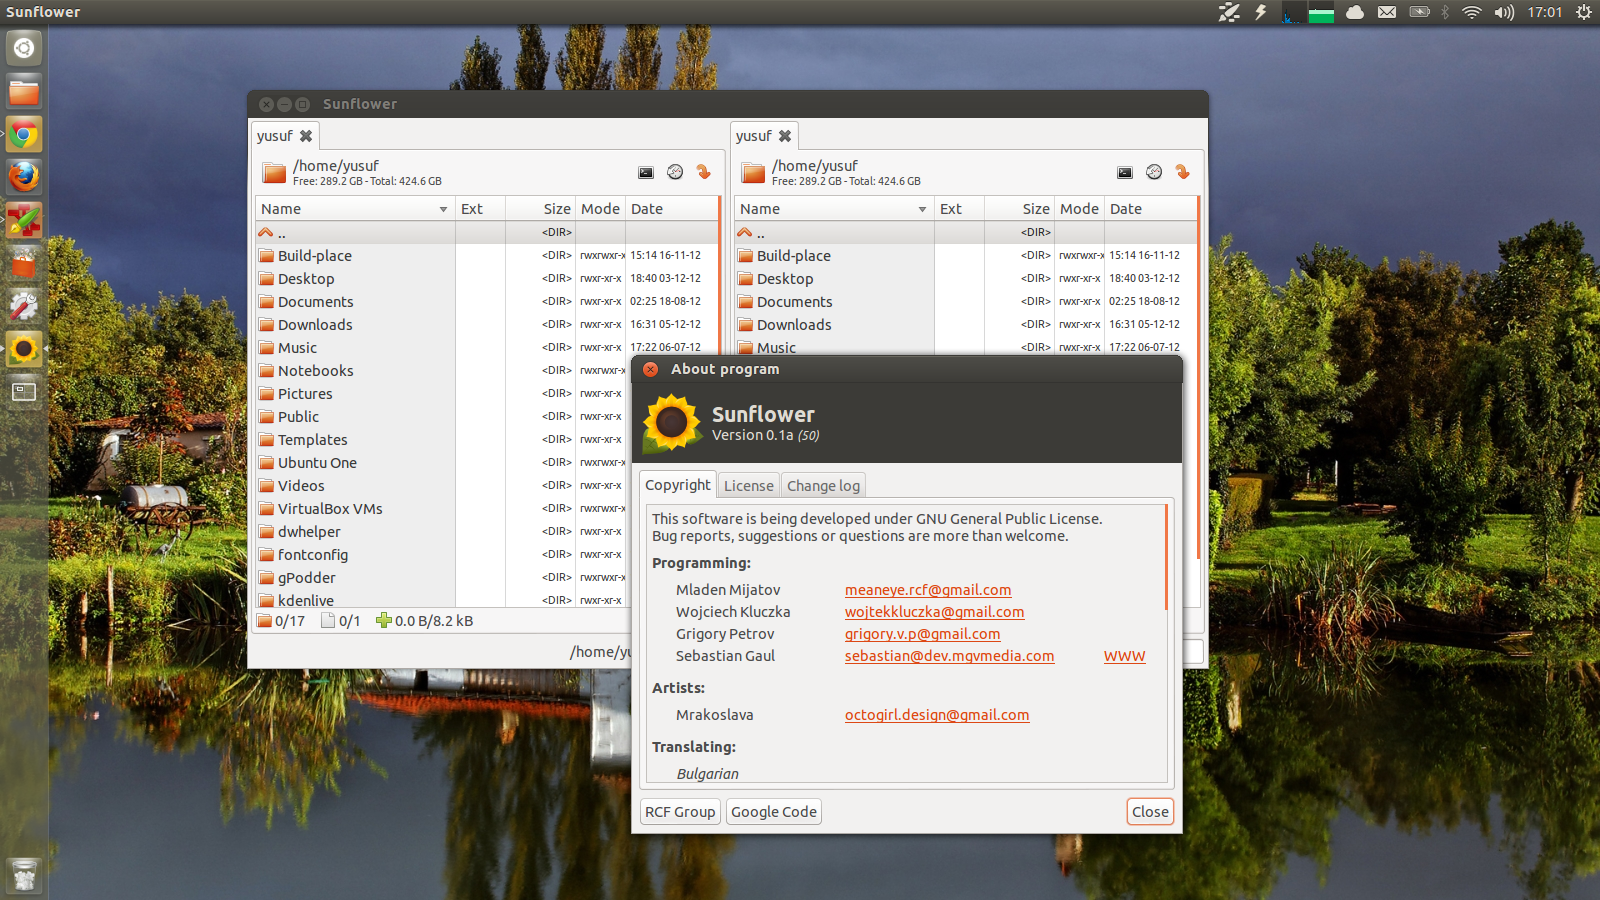Open the sebastian@dev.mgvmedia.com email link
Viewport: 1600px width, 900px height.
tap(950, 656)
